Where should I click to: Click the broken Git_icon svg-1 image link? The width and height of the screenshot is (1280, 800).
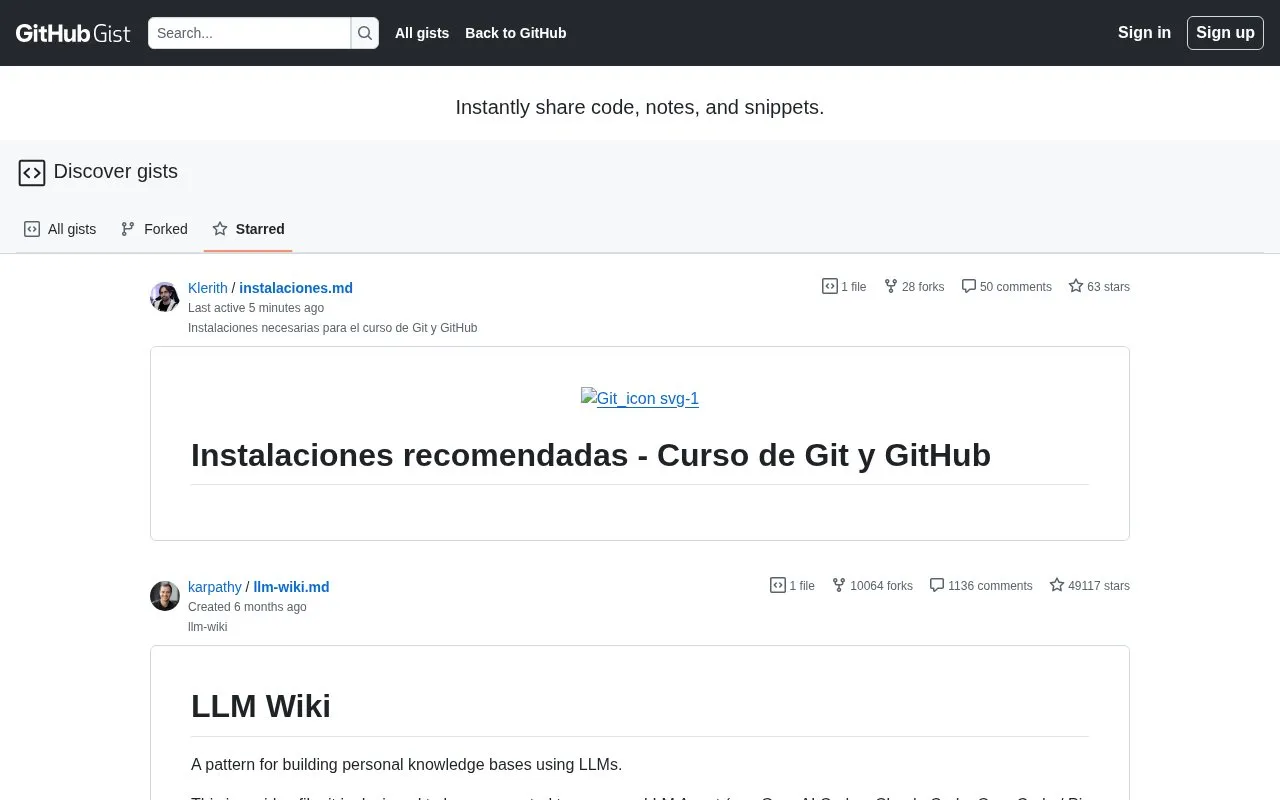(640, 398)
